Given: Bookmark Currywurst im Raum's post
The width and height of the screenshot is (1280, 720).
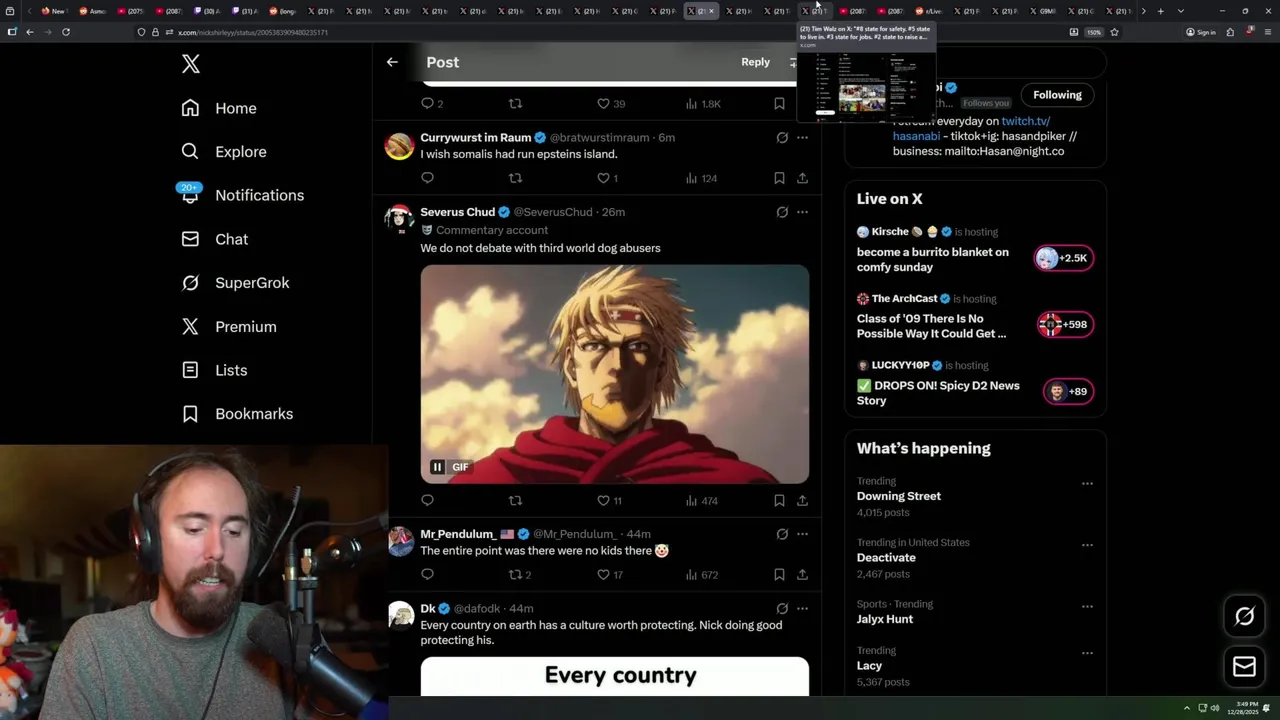Looking at the screenshot, I should tap(779, 178).
